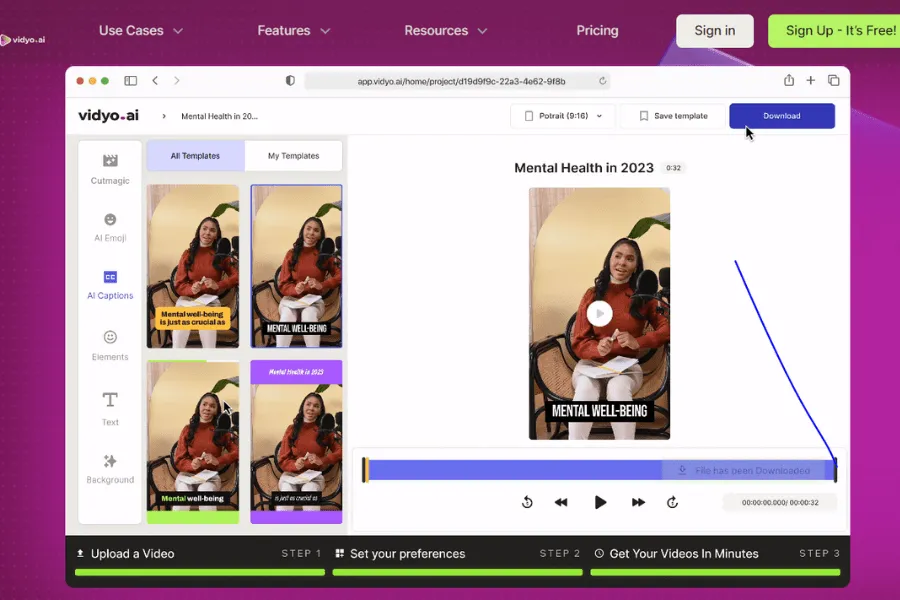This screenshot has height=600, width=900.
Task: Expand the Resources menu
Action: (445, 30)
